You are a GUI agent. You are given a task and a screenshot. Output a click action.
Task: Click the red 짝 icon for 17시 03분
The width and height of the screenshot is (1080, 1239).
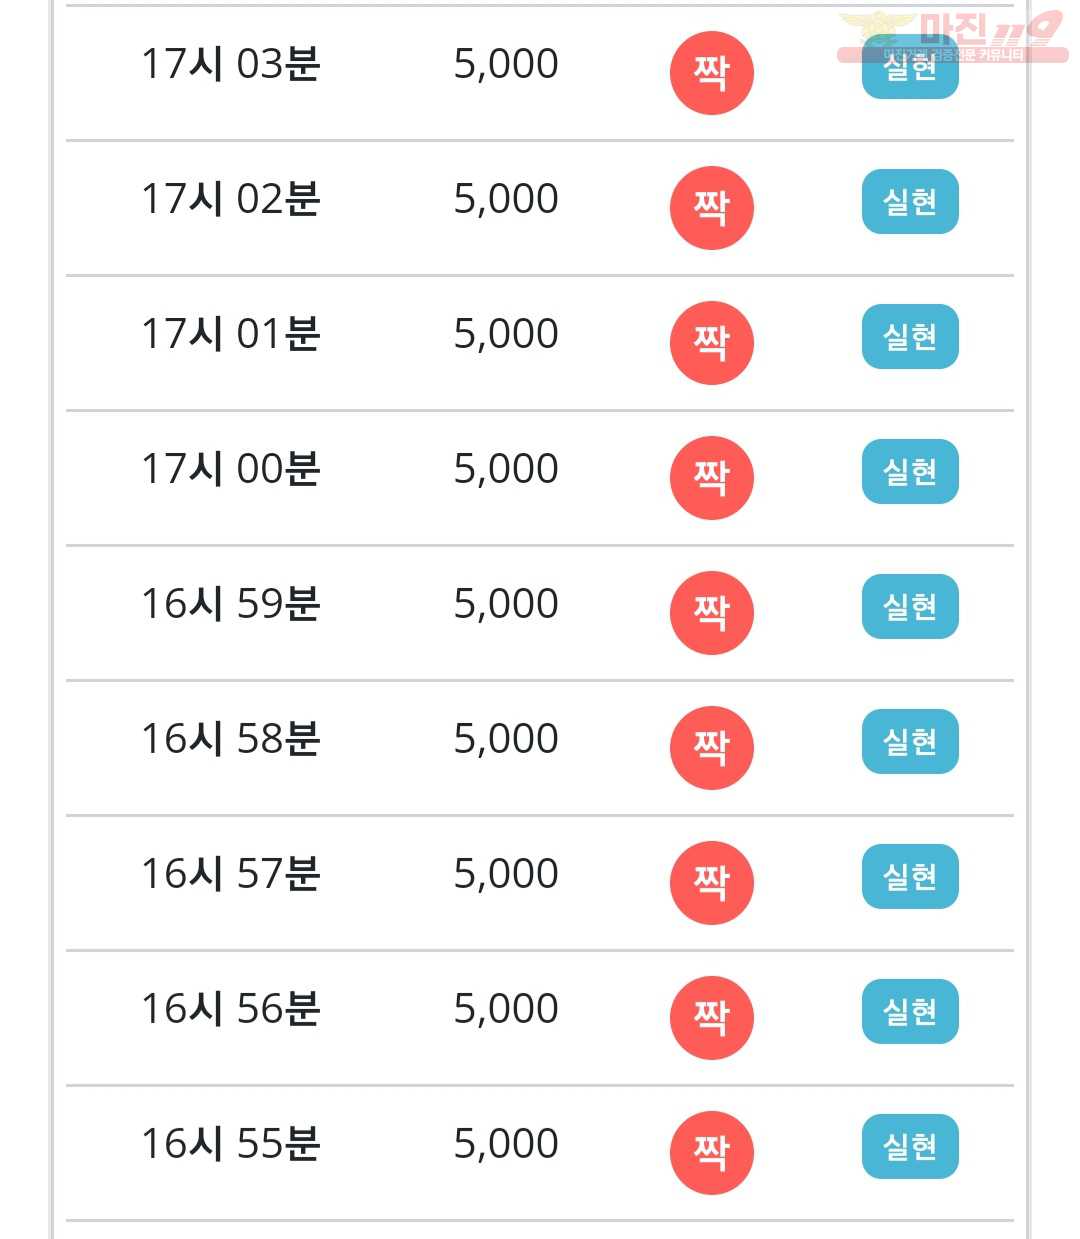click(711, 73)
